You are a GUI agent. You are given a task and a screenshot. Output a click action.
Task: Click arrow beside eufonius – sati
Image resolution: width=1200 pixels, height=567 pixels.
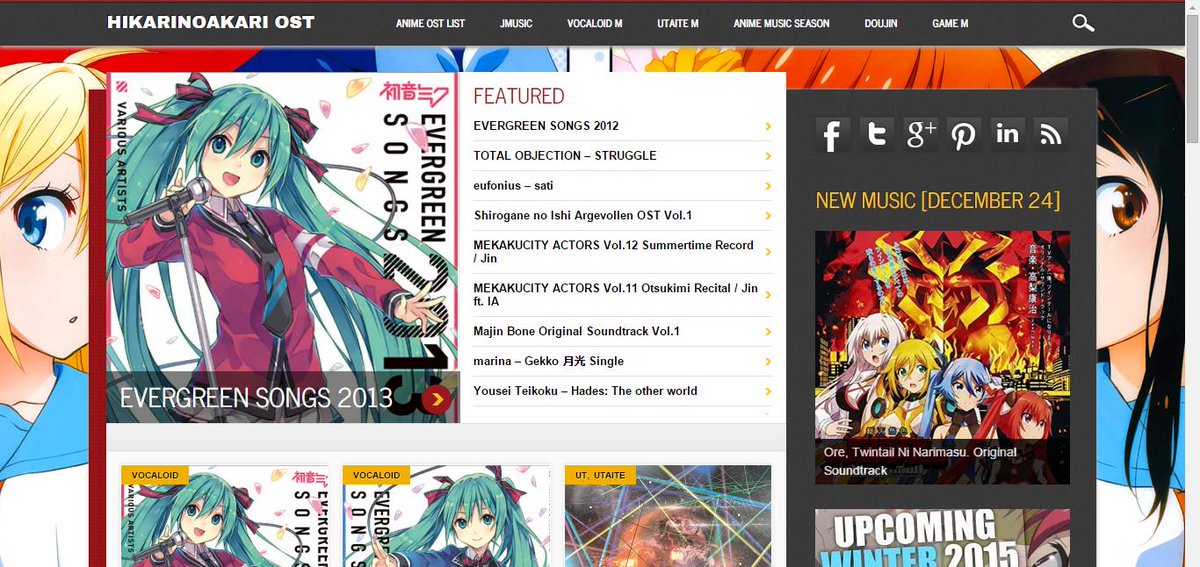coord(768,186)
